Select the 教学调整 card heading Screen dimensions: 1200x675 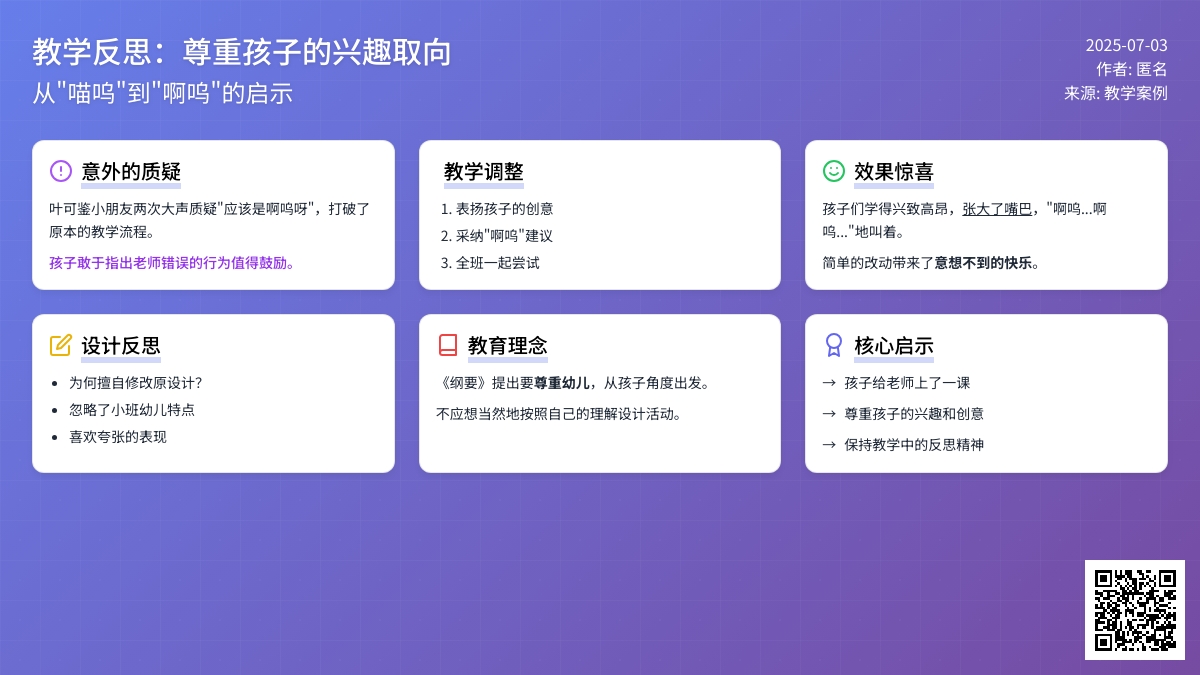484,172
